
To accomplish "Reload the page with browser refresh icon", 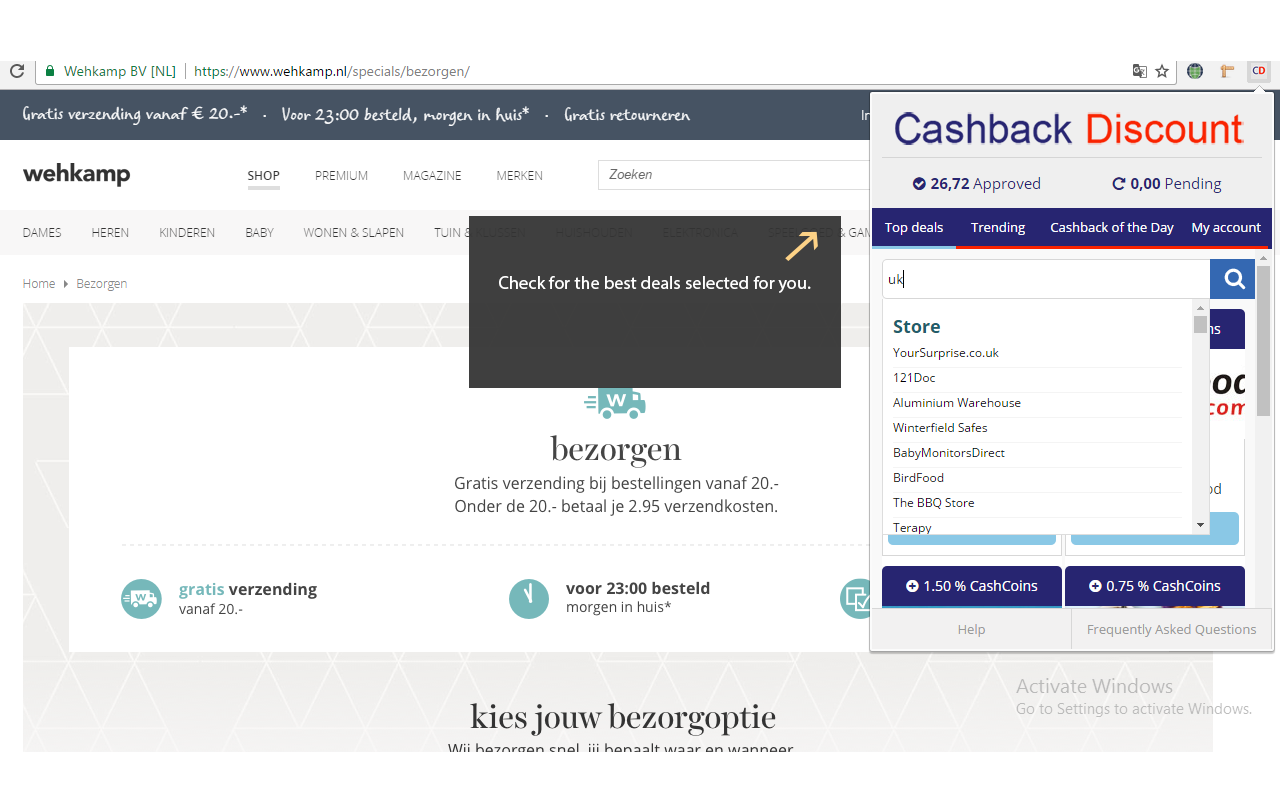I will tap(17, 71).
